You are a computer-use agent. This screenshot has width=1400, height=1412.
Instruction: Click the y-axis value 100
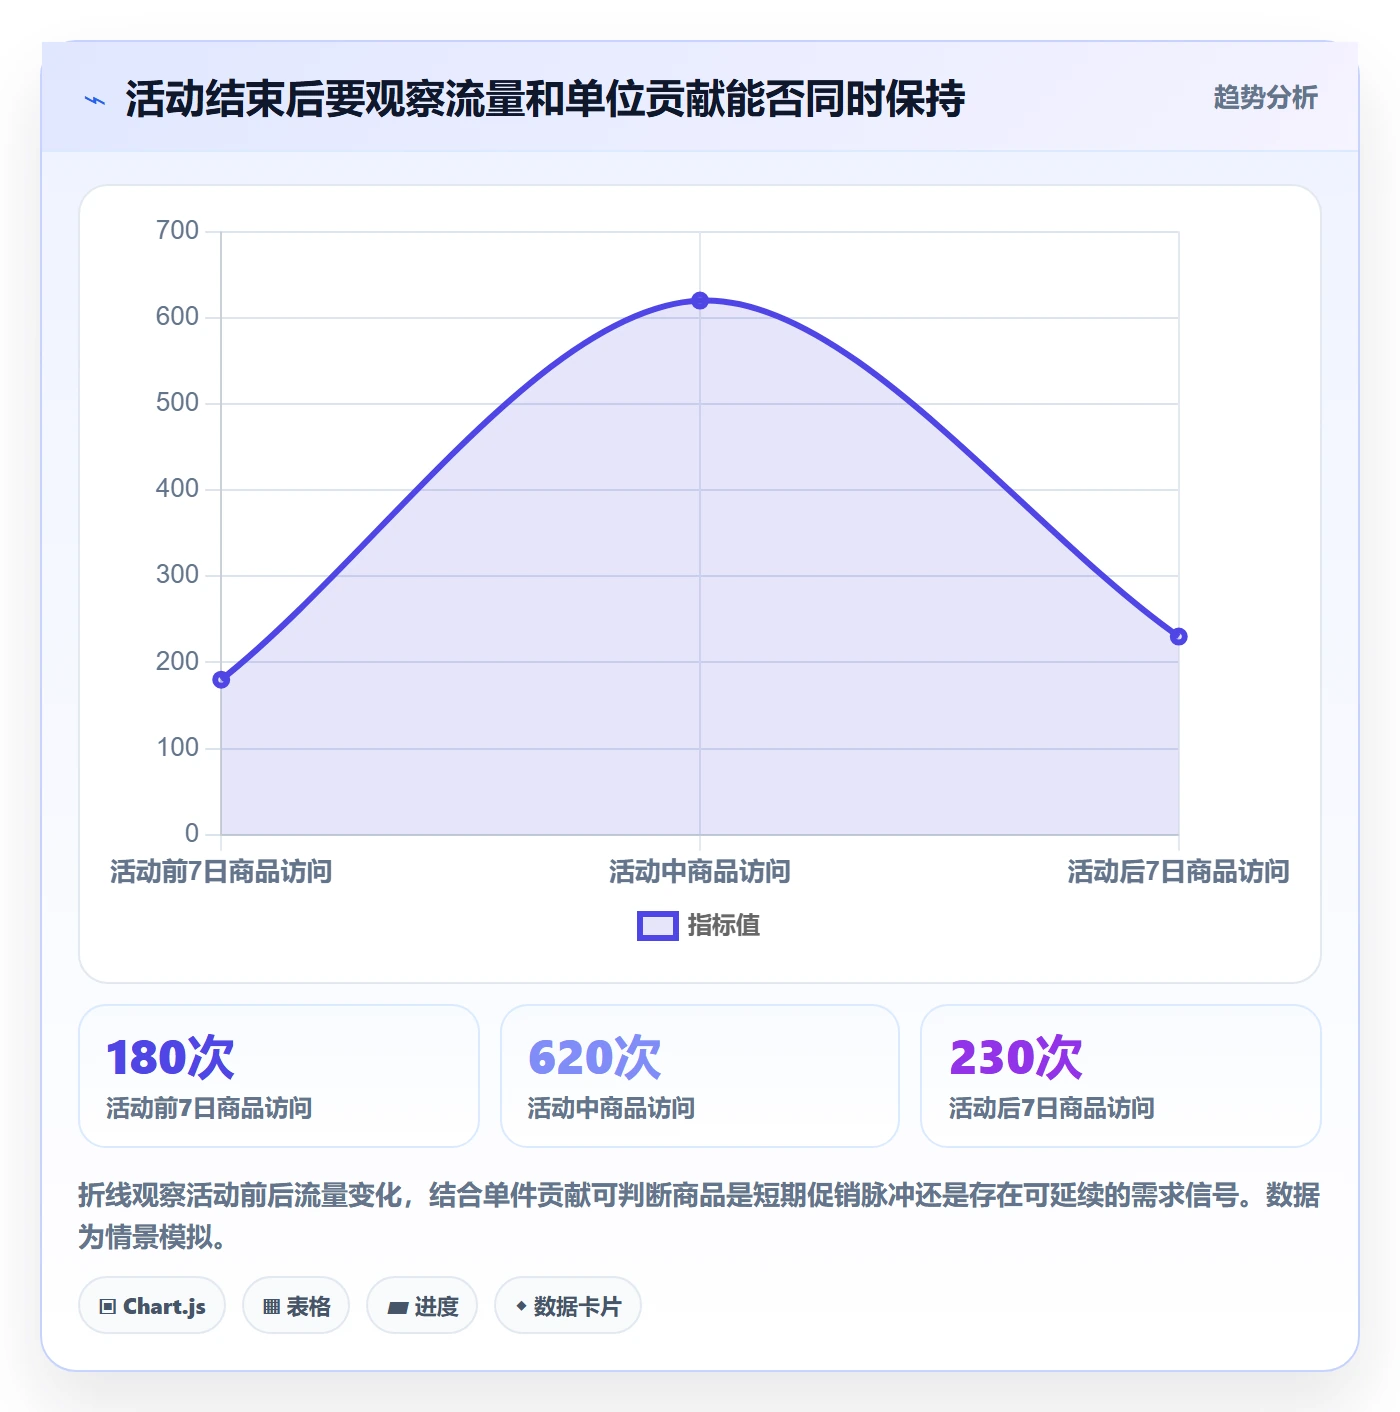(178, 748)
